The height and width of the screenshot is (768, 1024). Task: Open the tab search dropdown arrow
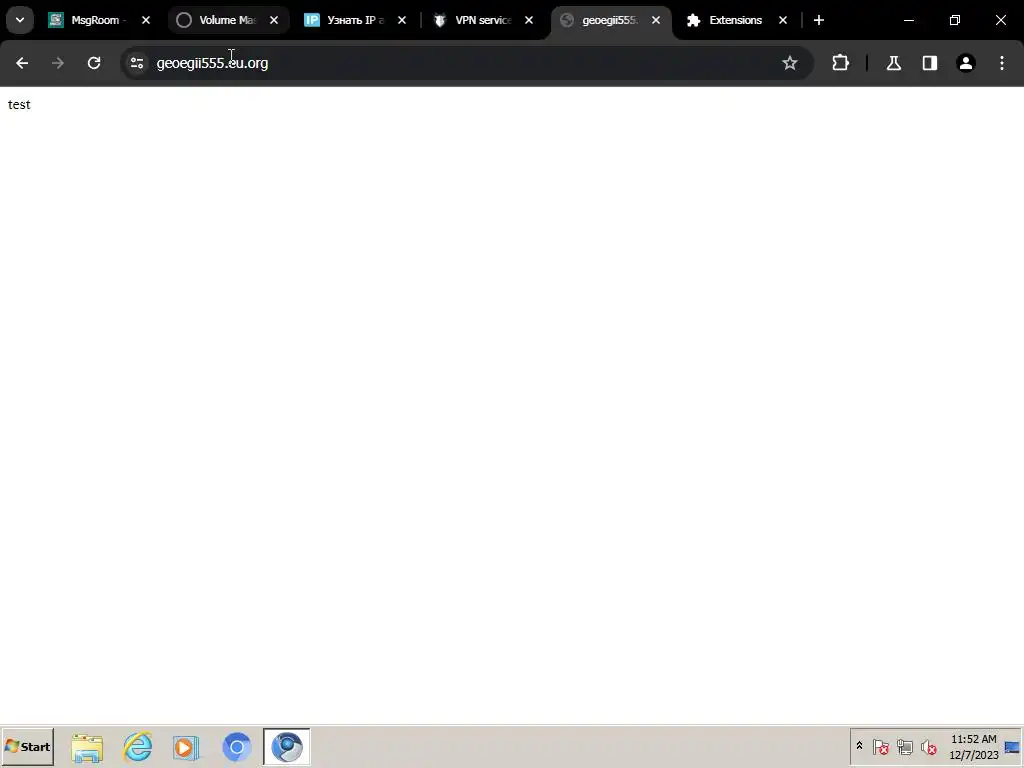20,20
